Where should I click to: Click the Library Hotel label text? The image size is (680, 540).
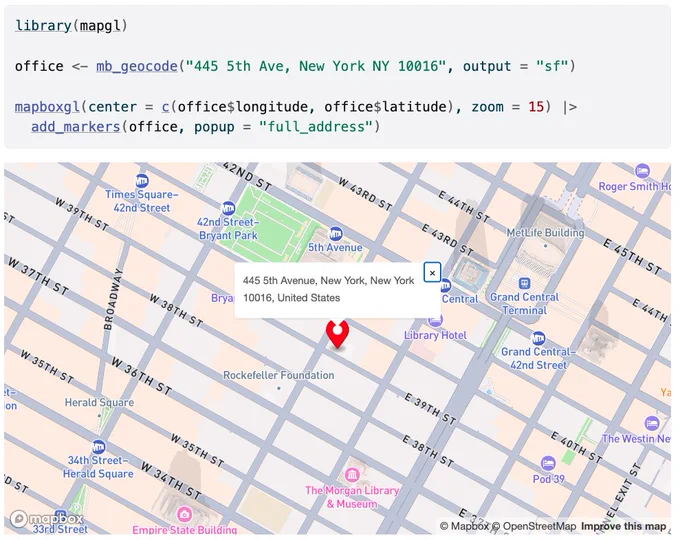pyautogui.click(x=435, y=335)
